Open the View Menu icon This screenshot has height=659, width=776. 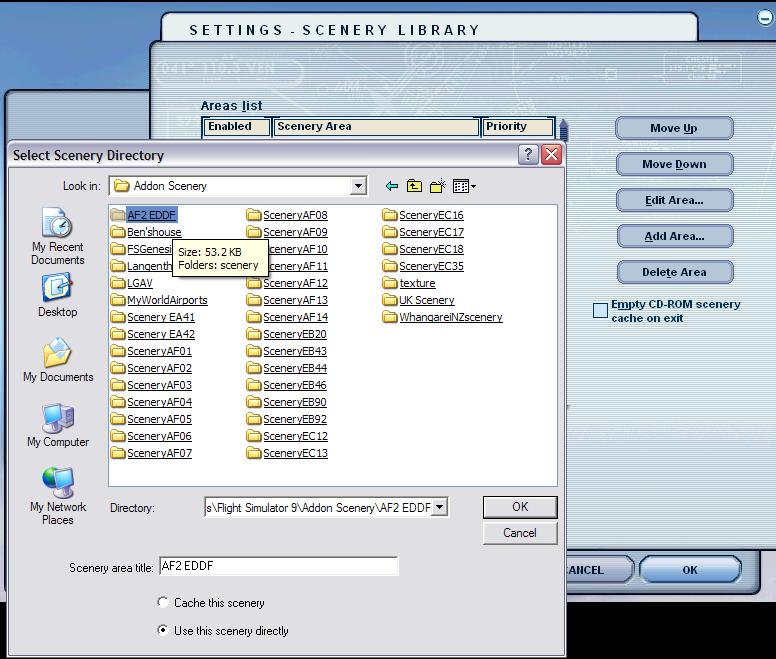coord(463,186)
